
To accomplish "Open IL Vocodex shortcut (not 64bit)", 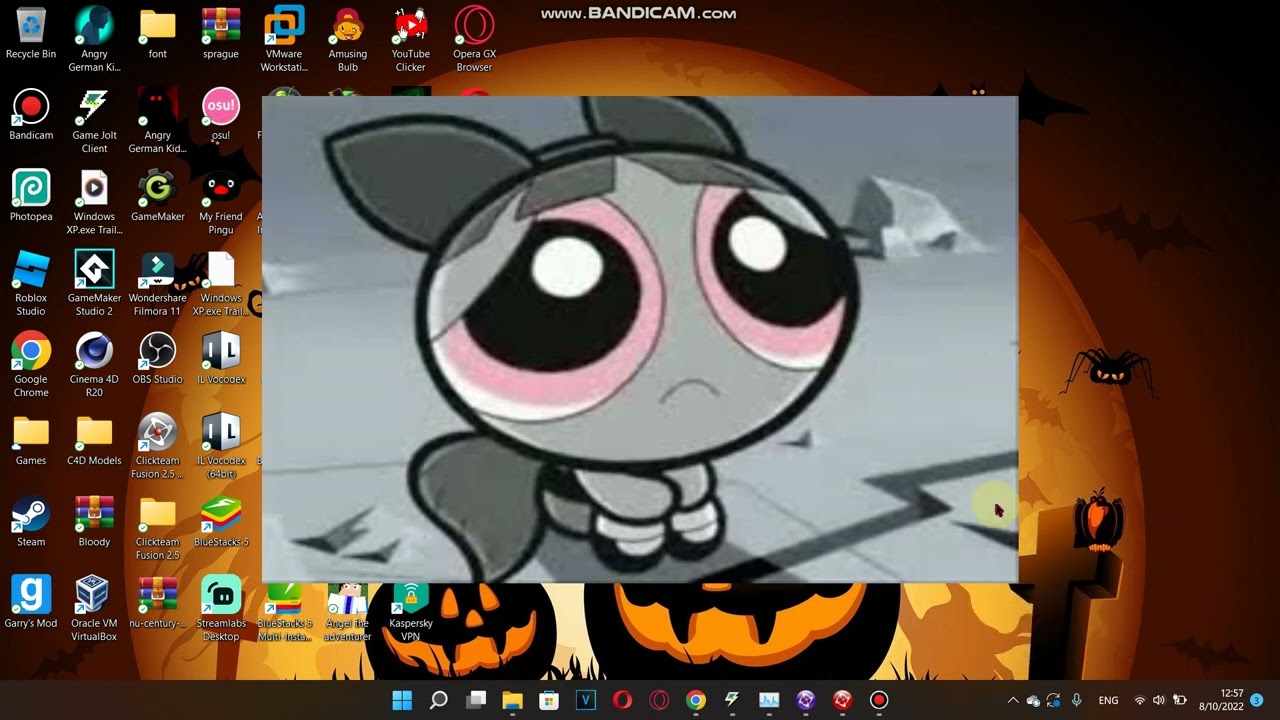I will pyautogui.click(x=221, y=358).
